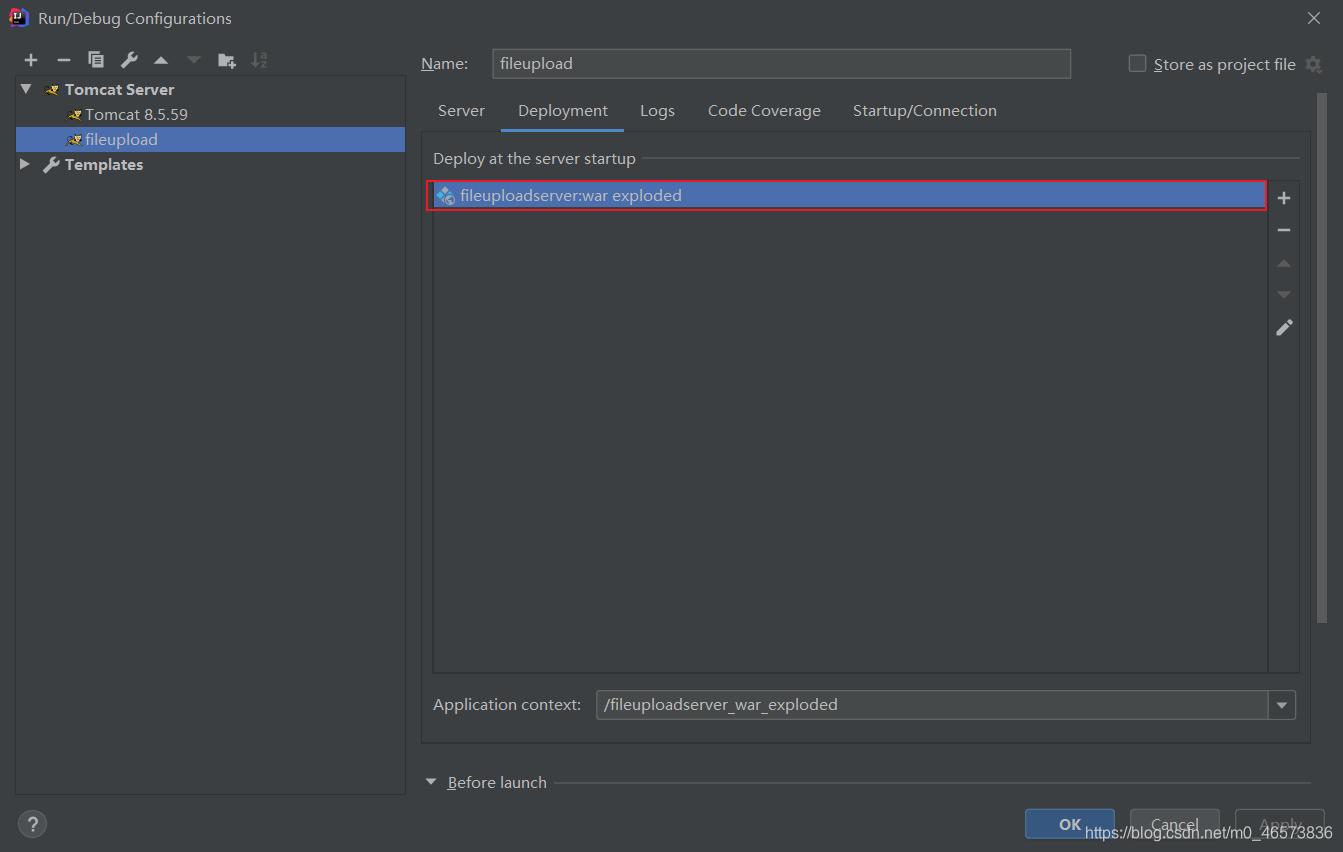1343x852 pixels.
Task: Select the Deployment tab
Action: 563,111
